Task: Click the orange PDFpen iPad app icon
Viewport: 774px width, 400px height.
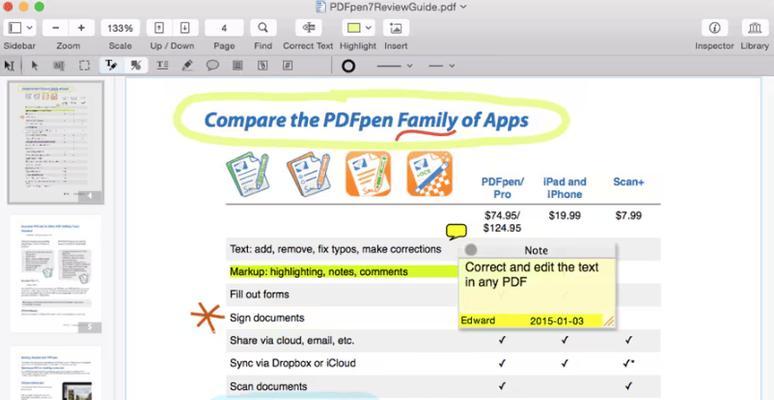Action: point(368,174)
